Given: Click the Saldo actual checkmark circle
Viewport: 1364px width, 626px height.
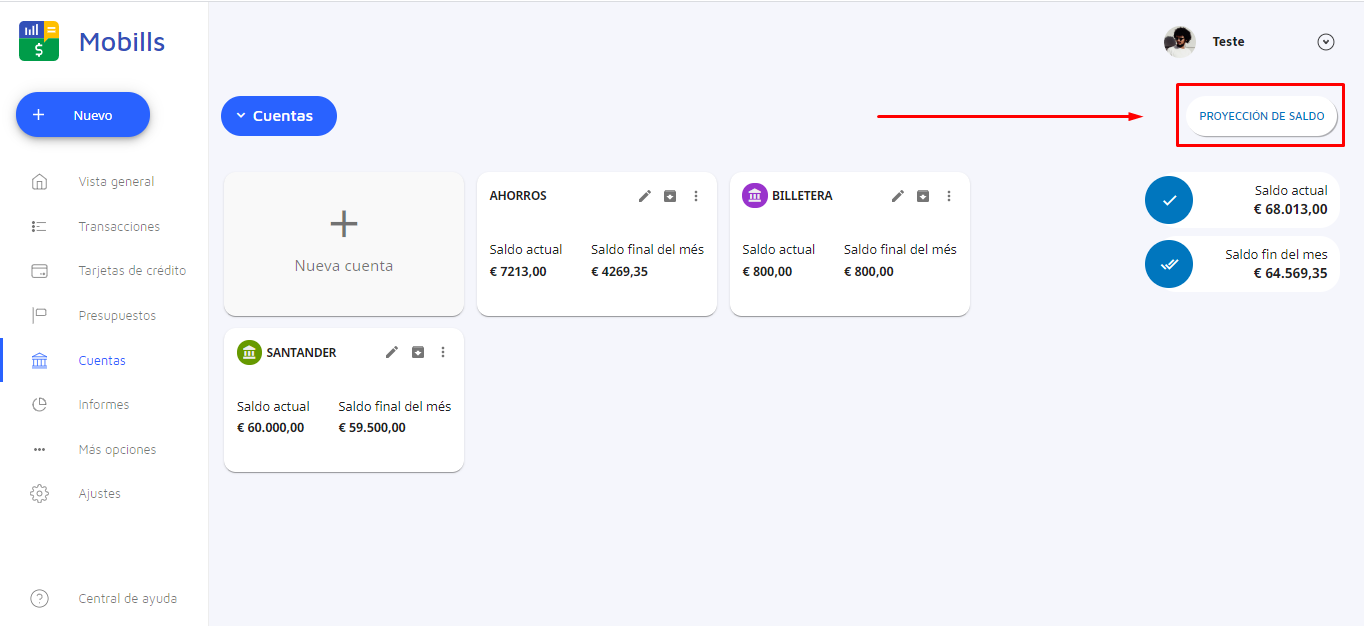Looking at the screenshot, I should tap(1169, 200).
